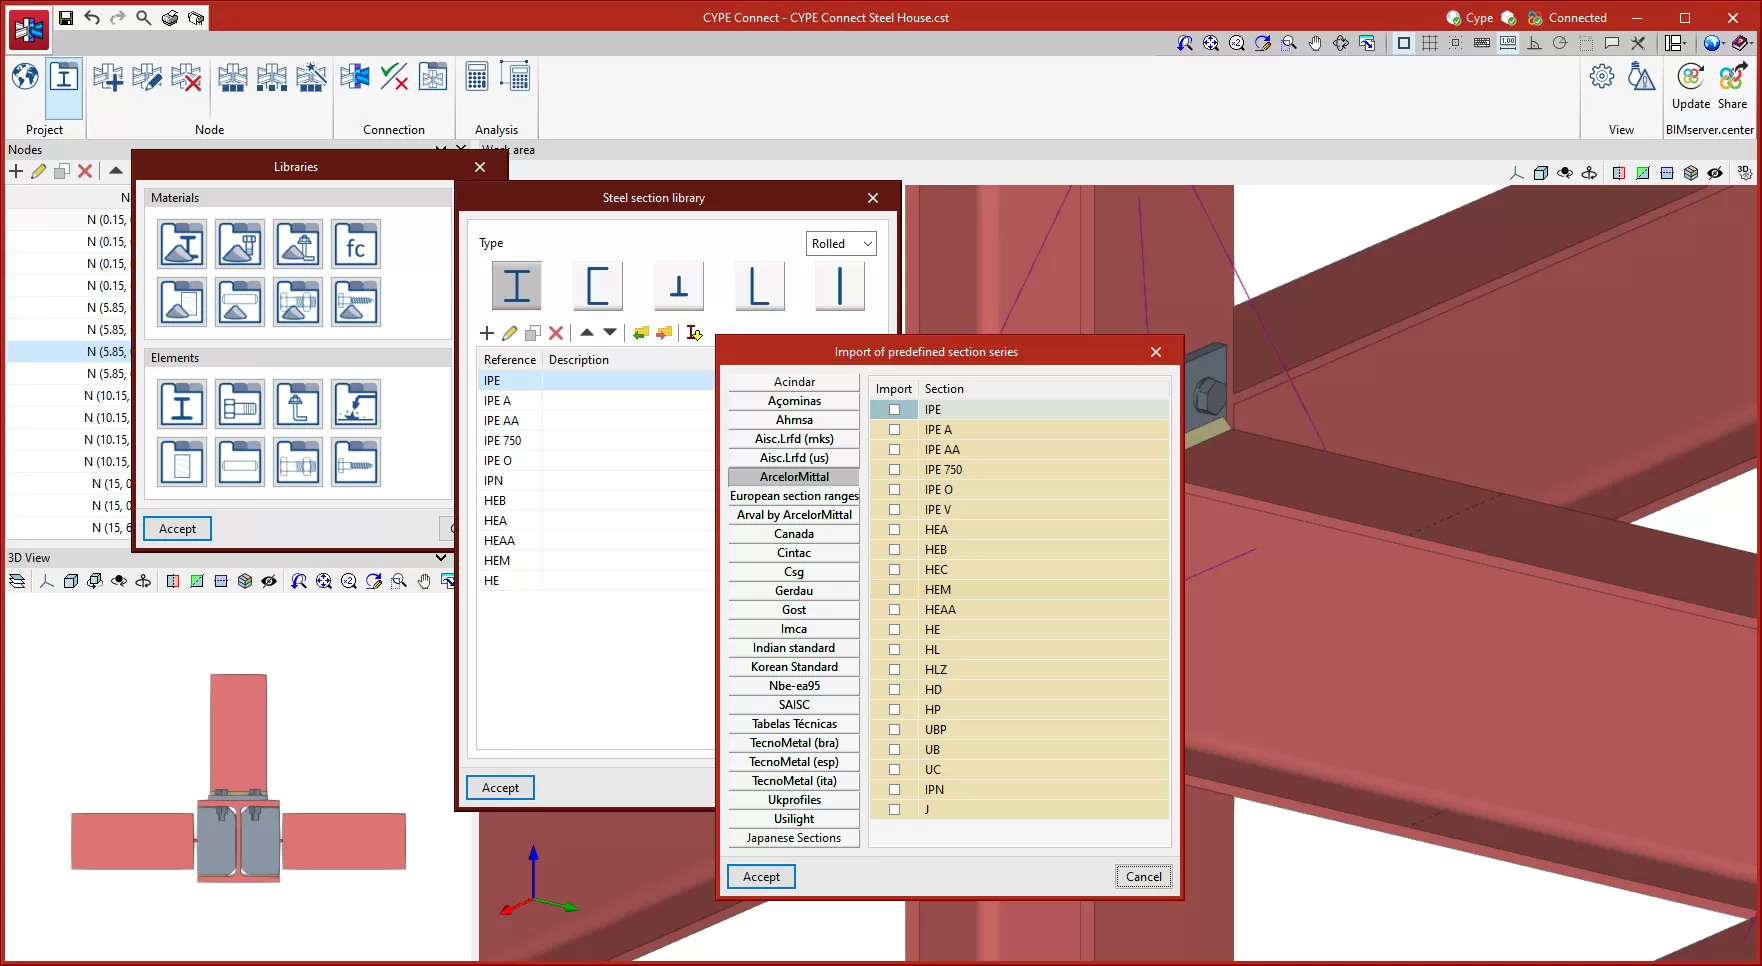This screenshot has width=1762, height=966.
Task: Click the save icon in title bar
Action: [66, 18]
